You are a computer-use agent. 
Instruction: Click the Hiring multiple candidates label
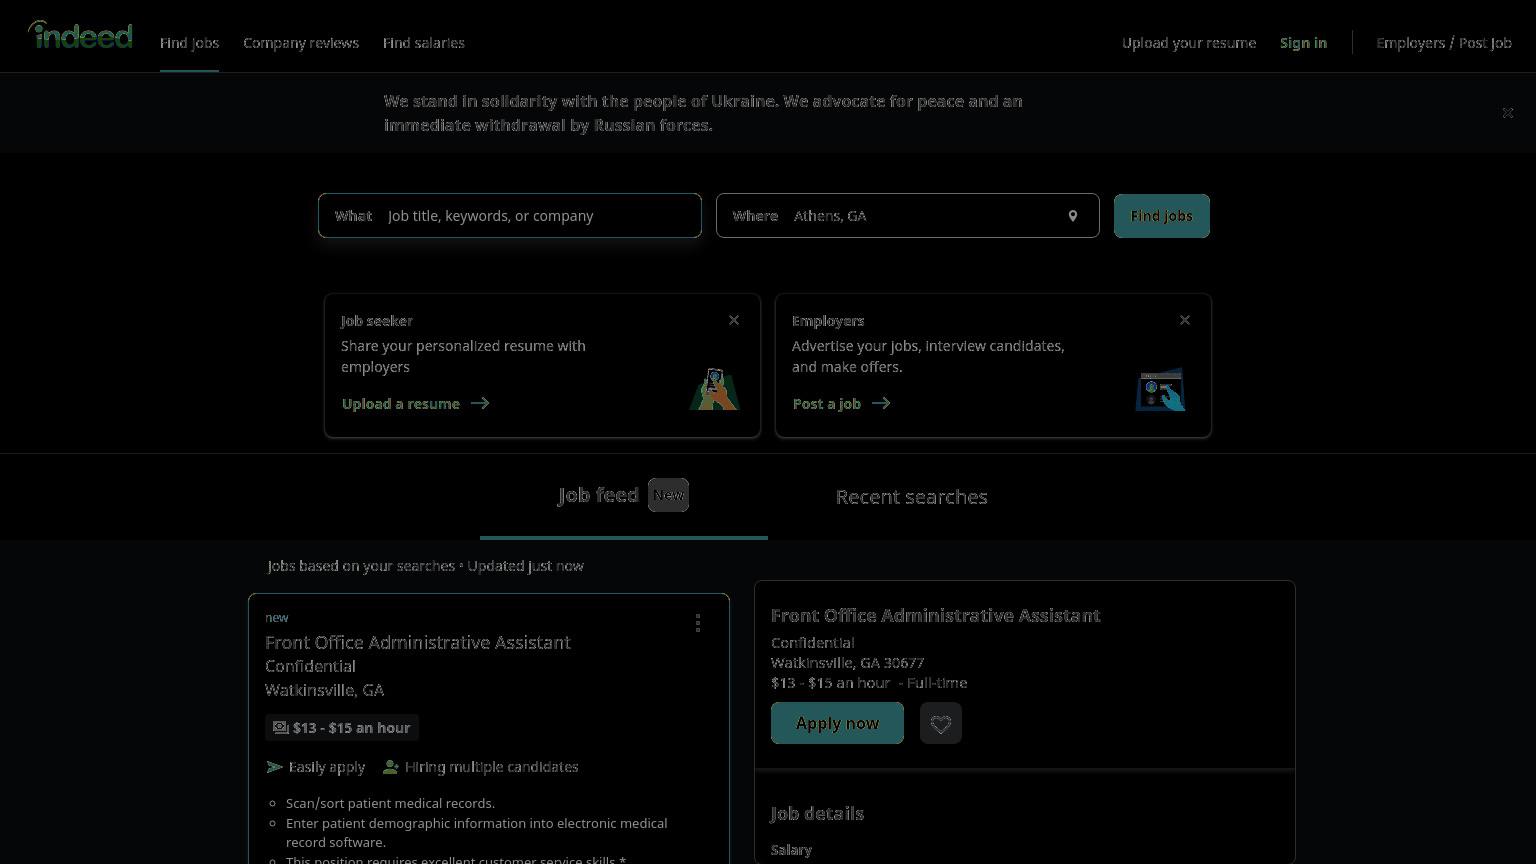[492, 767]
